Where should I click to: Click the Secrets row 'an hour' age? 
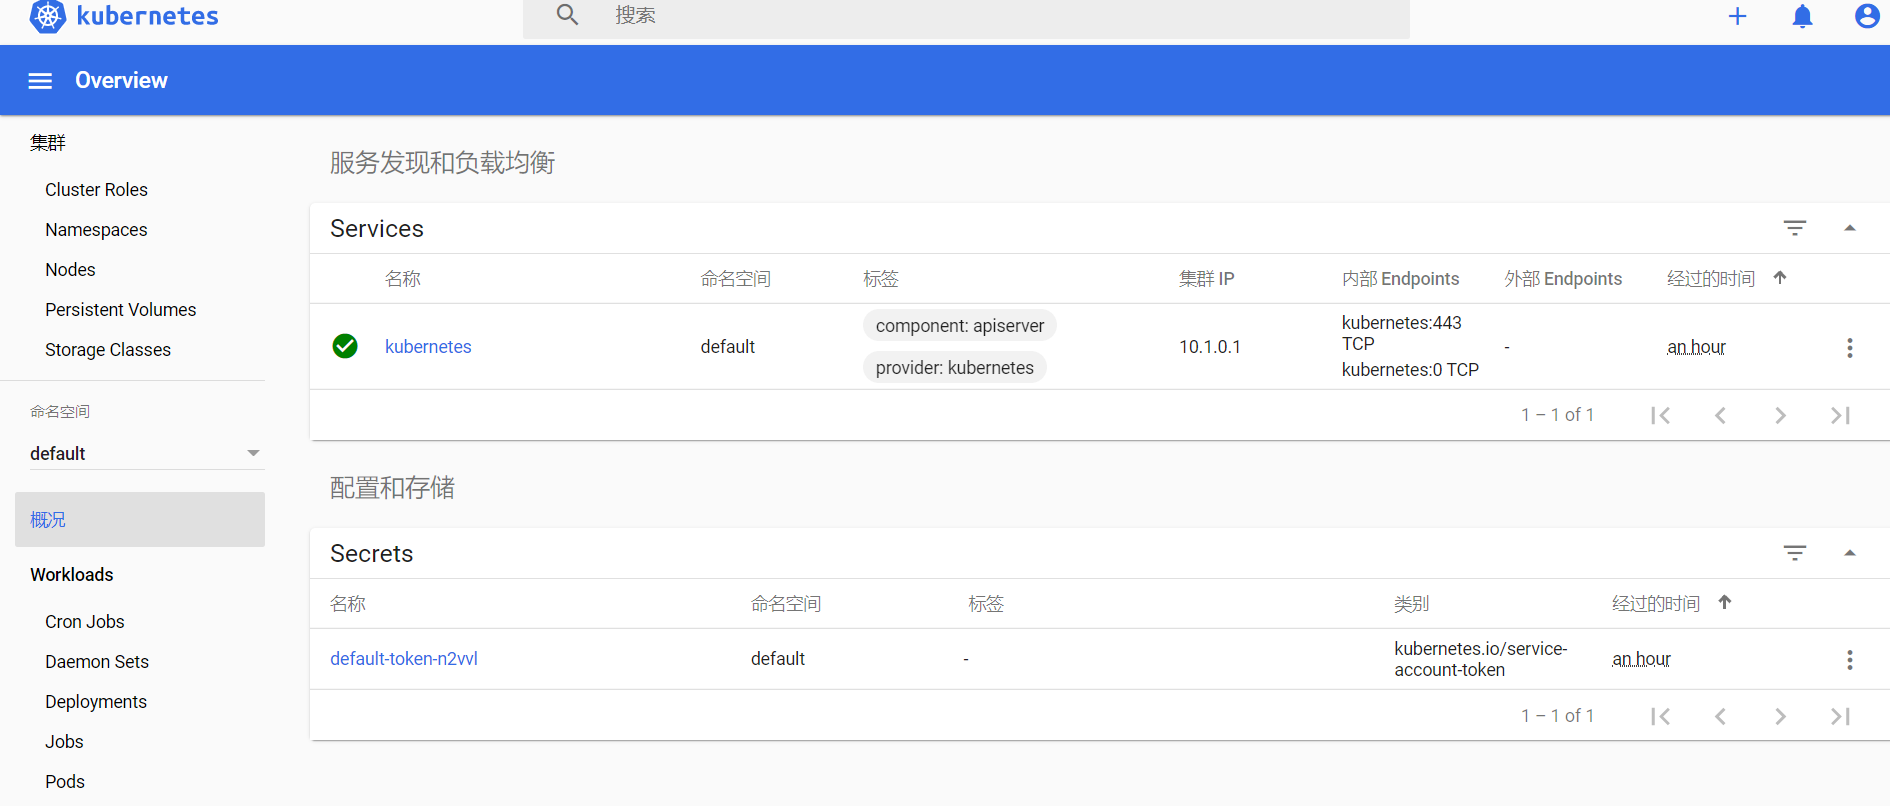point(1641,659)
